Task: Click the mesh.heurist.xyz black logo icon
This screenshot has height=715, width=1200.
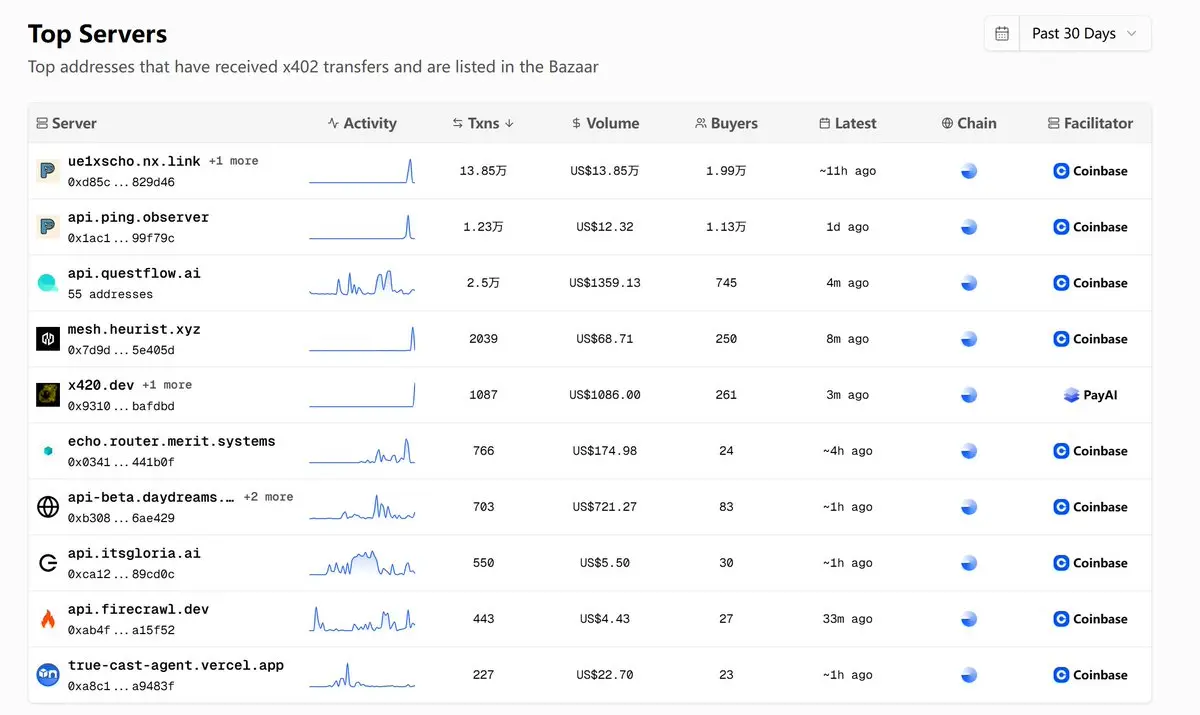Action: (48, 339)
